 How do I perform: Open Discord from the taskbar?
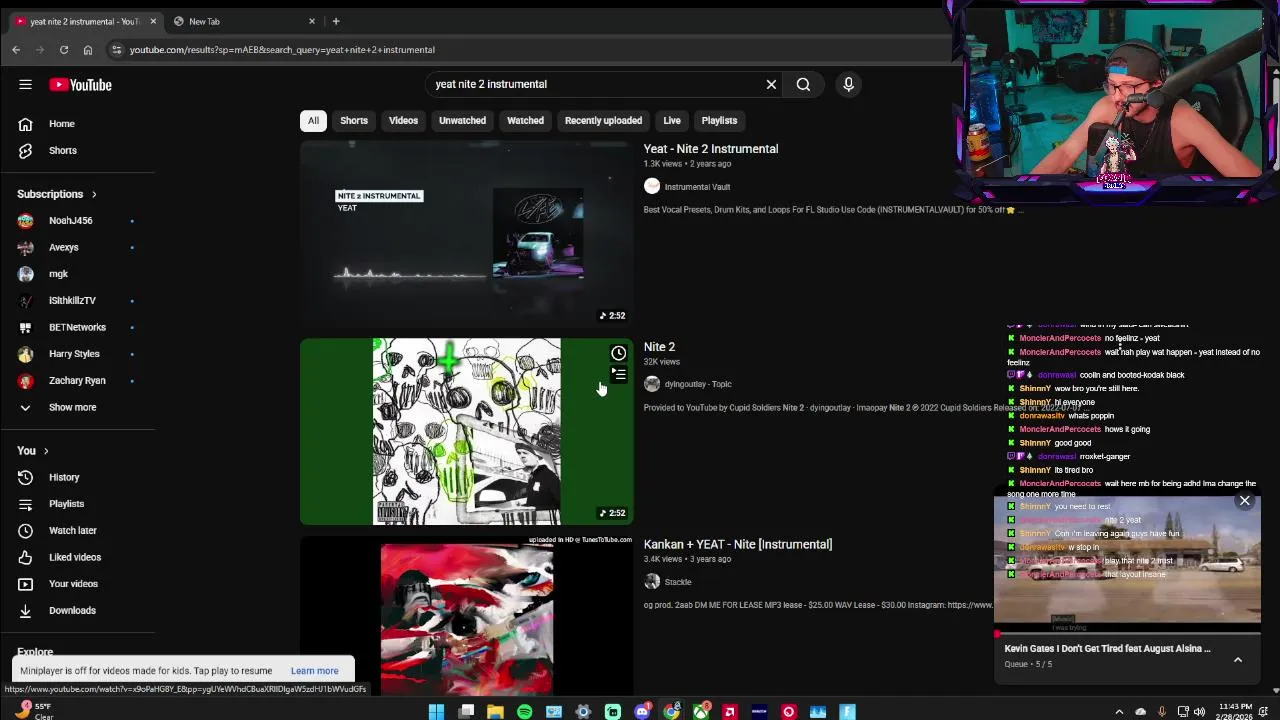tap(642, 712)
